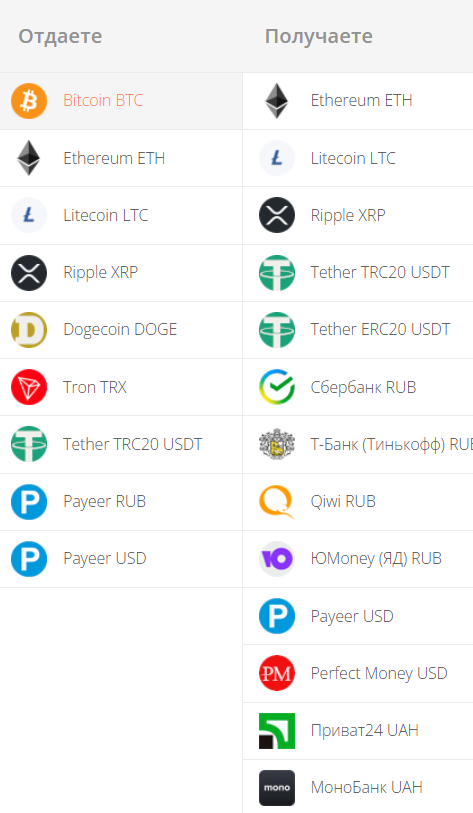Select Litecoin LTC in the Получаете column
Image resolution: width=473 pixels, height=813 pixels.
pos(358,158)
